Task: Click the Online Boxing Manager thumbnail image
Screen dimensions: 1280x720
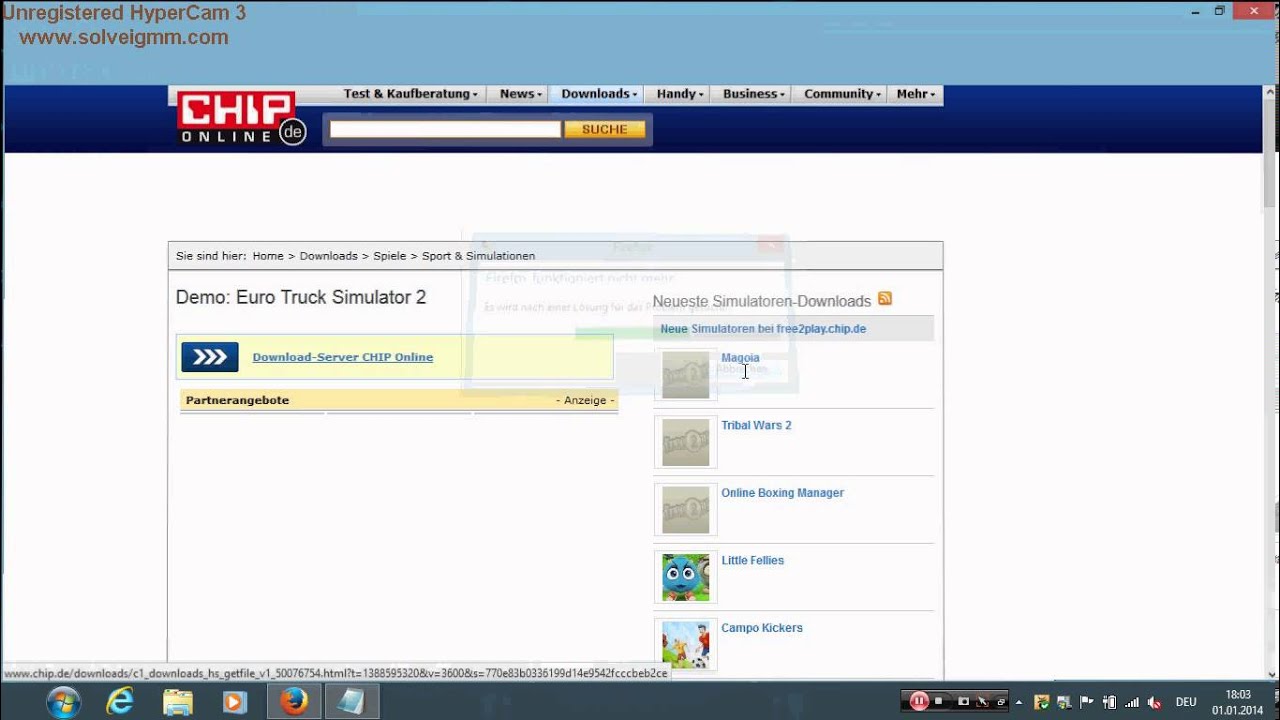Action: (x=686, y=510)
